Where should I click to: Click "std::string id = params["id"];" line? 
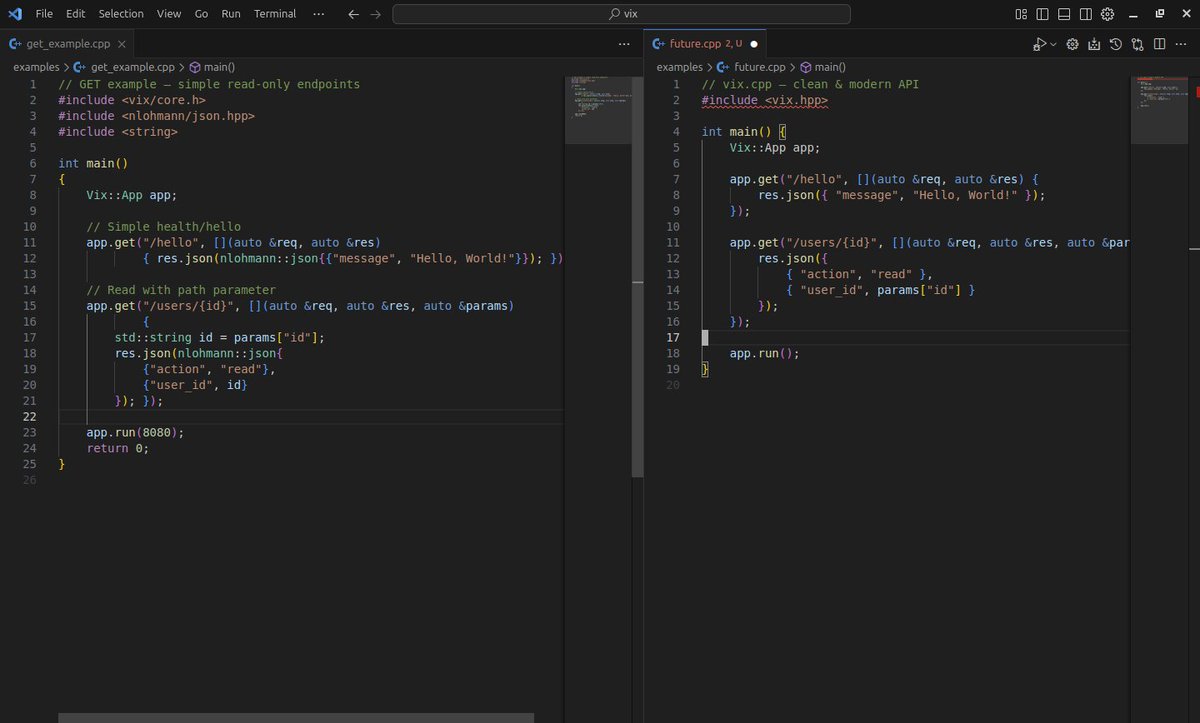pyautogui.click(x=220, y=337)
